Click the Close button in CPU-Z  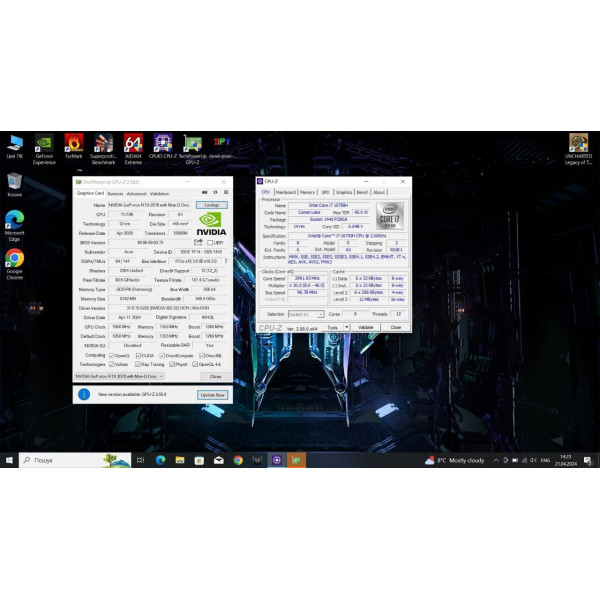pyautogui.click(x=396, y=327)
